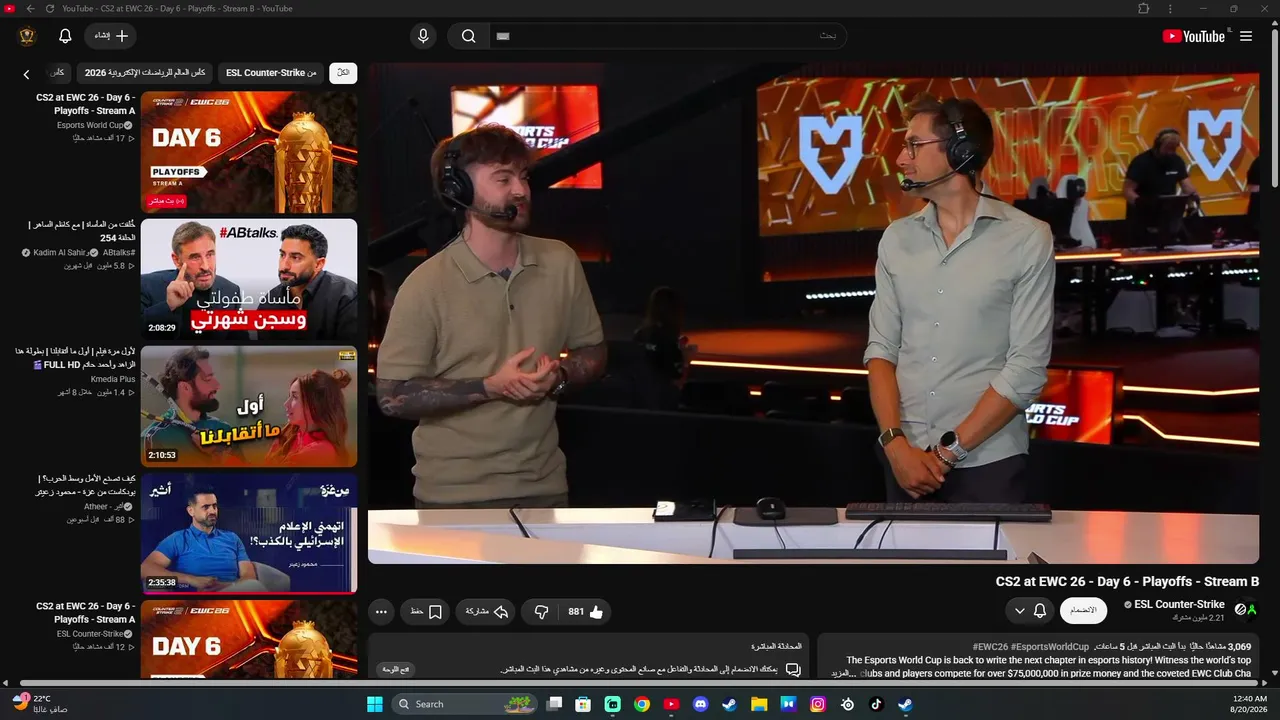Expand the video description (المزيد)

click(842, 674)
